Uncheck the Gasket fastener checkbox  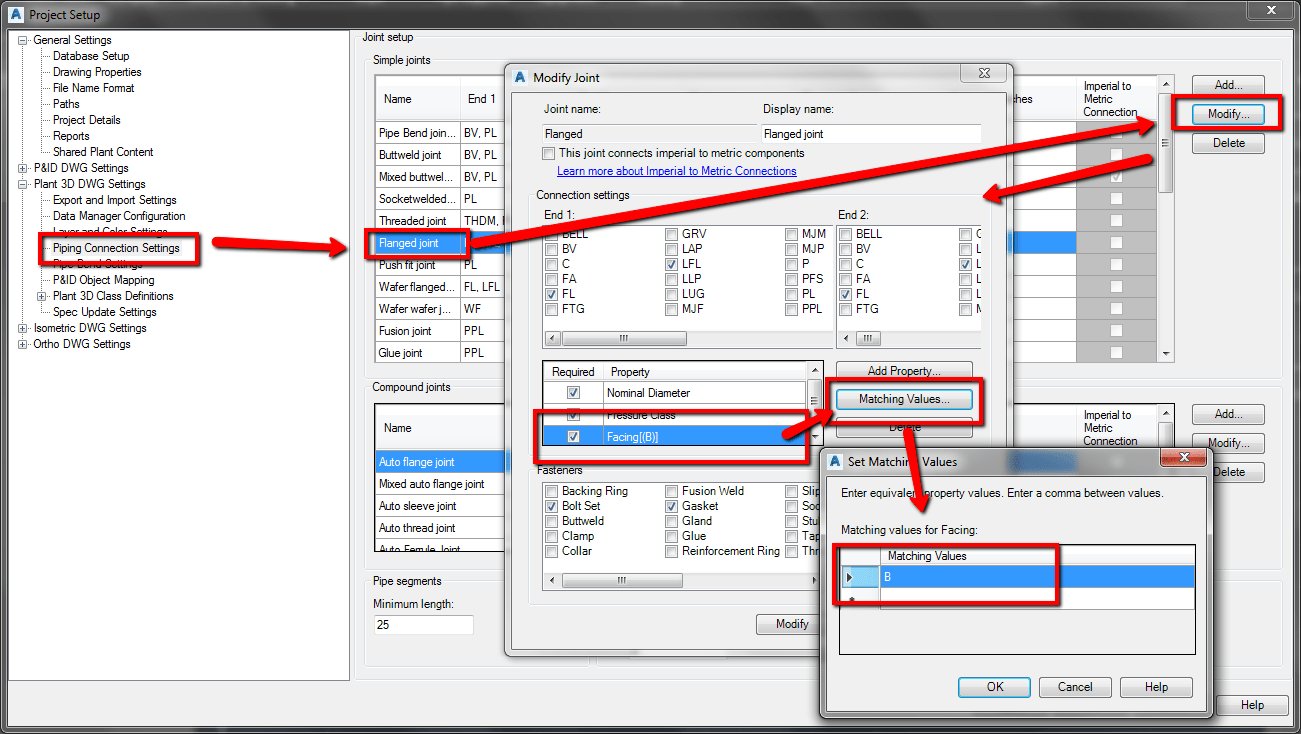tap(672, 506)
